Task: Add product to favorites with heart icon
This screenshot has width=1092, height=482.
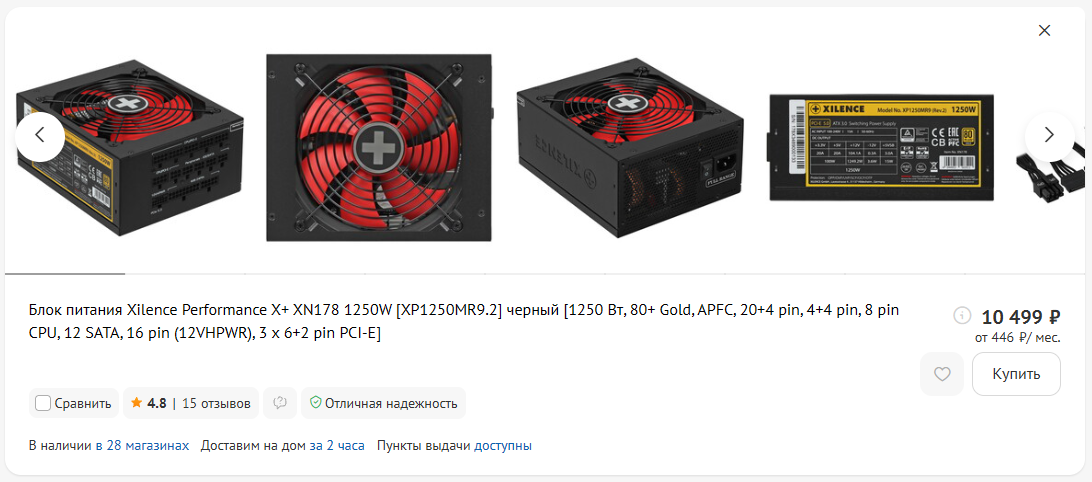Action: coord(942,374)
